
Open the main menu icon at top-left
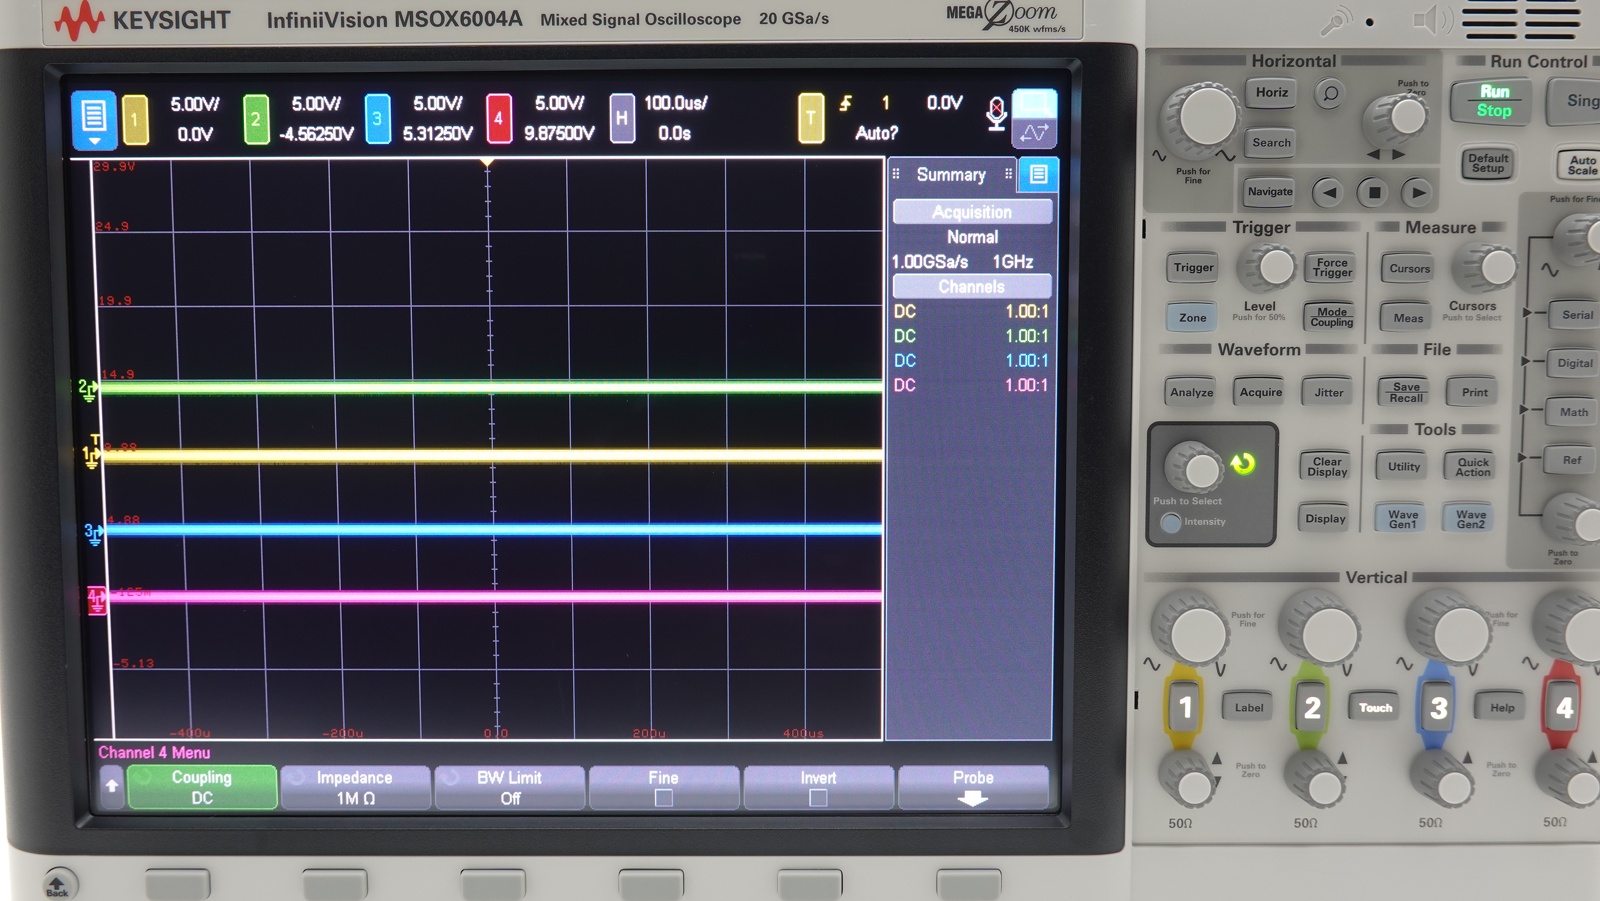coord(94,119)
